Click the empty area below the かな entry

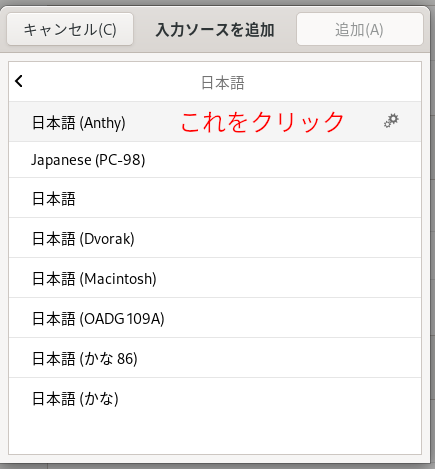tap(215, 436)
